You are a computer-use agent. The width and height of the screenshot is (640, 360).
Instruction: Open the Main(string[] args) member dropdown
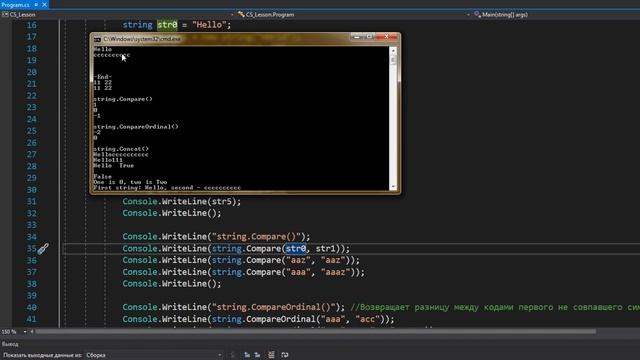point(556,14)
